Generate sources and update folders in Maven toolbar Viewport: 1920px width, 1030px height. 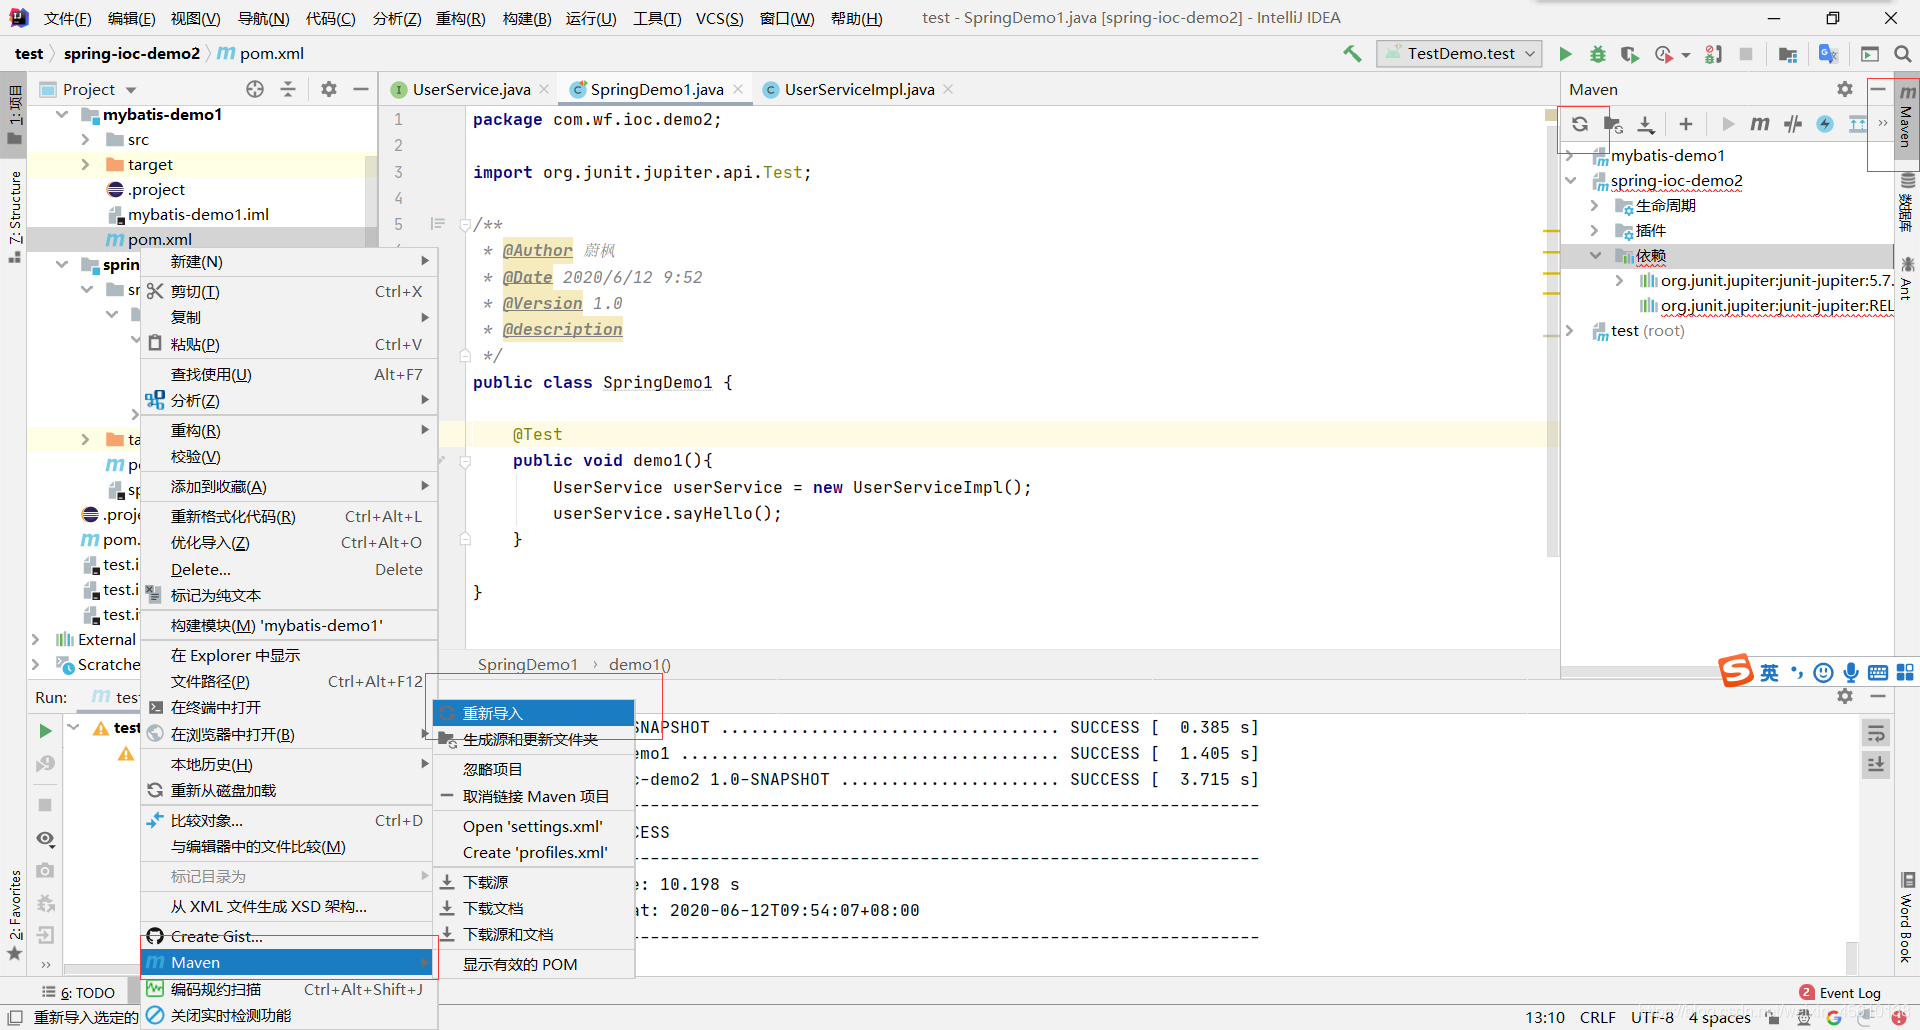coord(1613,124)
